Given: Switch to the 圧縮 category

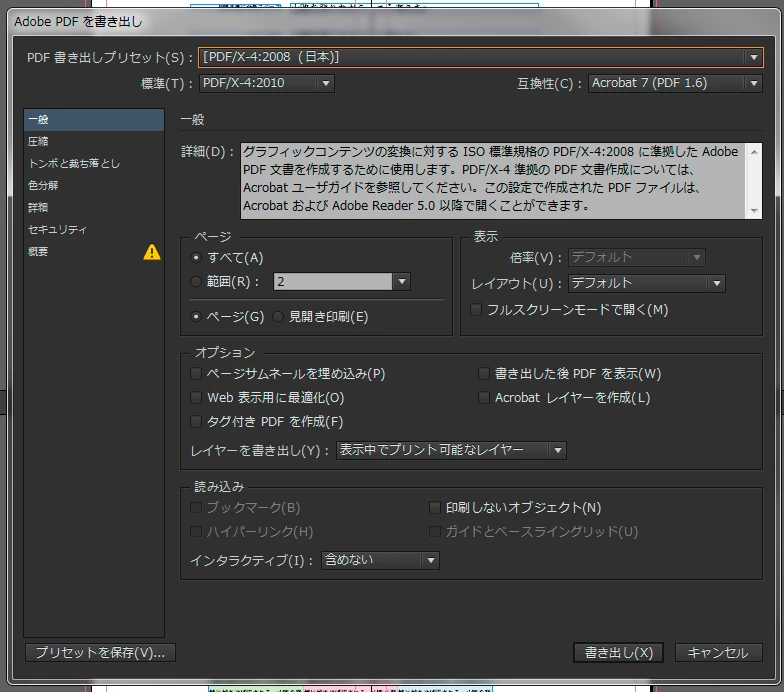Looking at the screenshot, I should coord(94,142).
